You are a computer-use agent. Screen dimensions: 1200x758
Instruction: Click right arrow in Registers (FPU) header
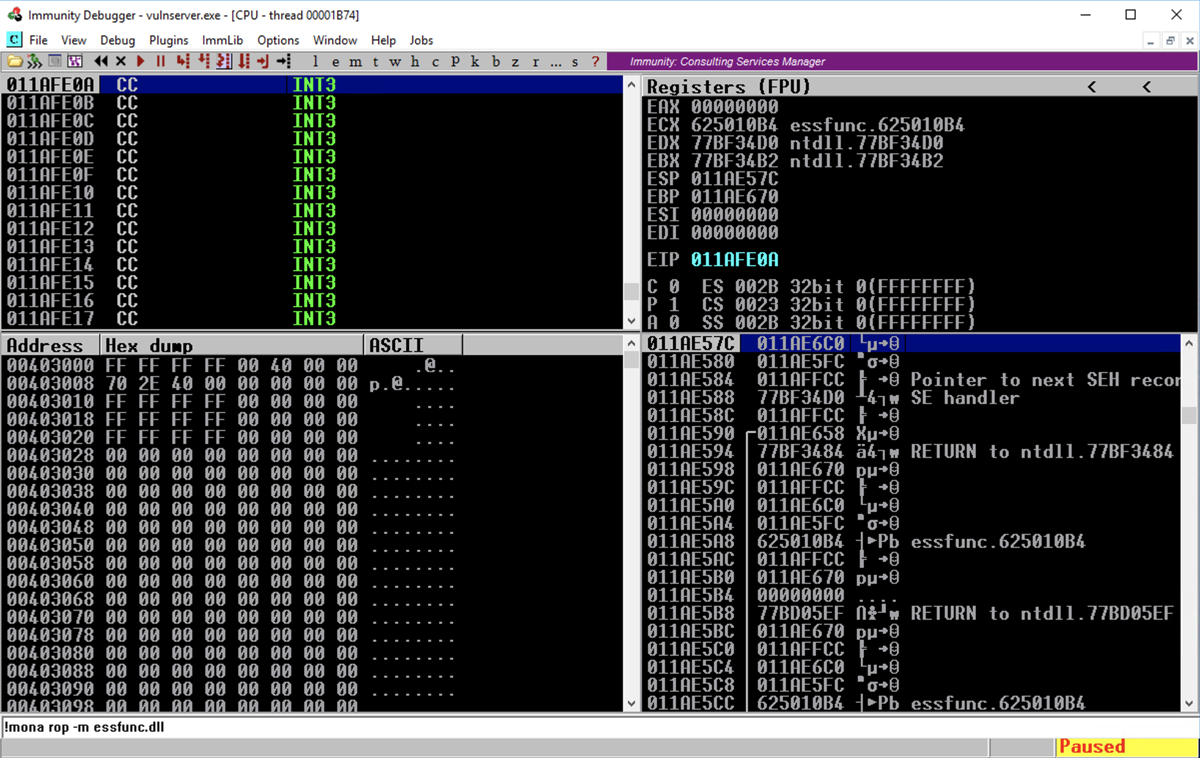1147,87
